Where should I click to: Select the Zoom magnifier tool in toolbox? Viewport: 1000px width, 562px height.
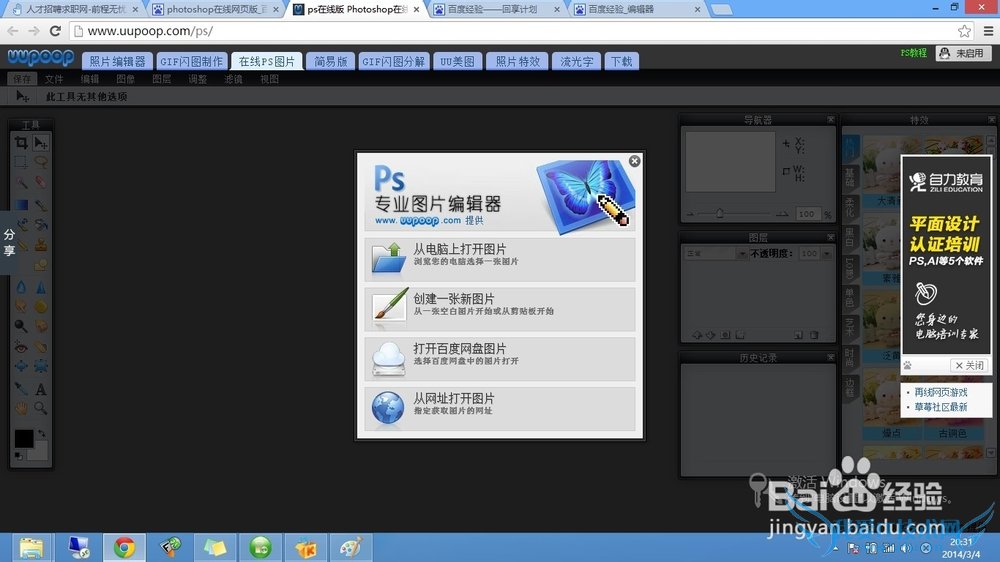tap(41, 408)
